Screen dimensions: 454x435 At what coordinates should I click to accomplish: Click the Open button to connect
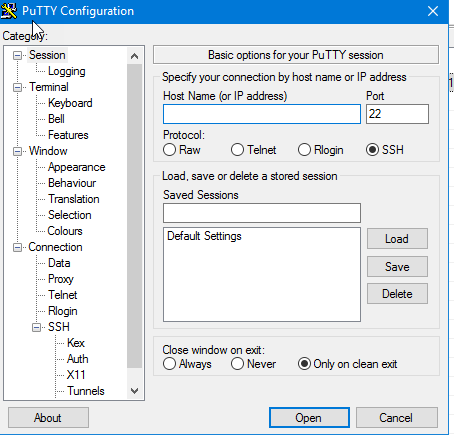click(309, 417)
